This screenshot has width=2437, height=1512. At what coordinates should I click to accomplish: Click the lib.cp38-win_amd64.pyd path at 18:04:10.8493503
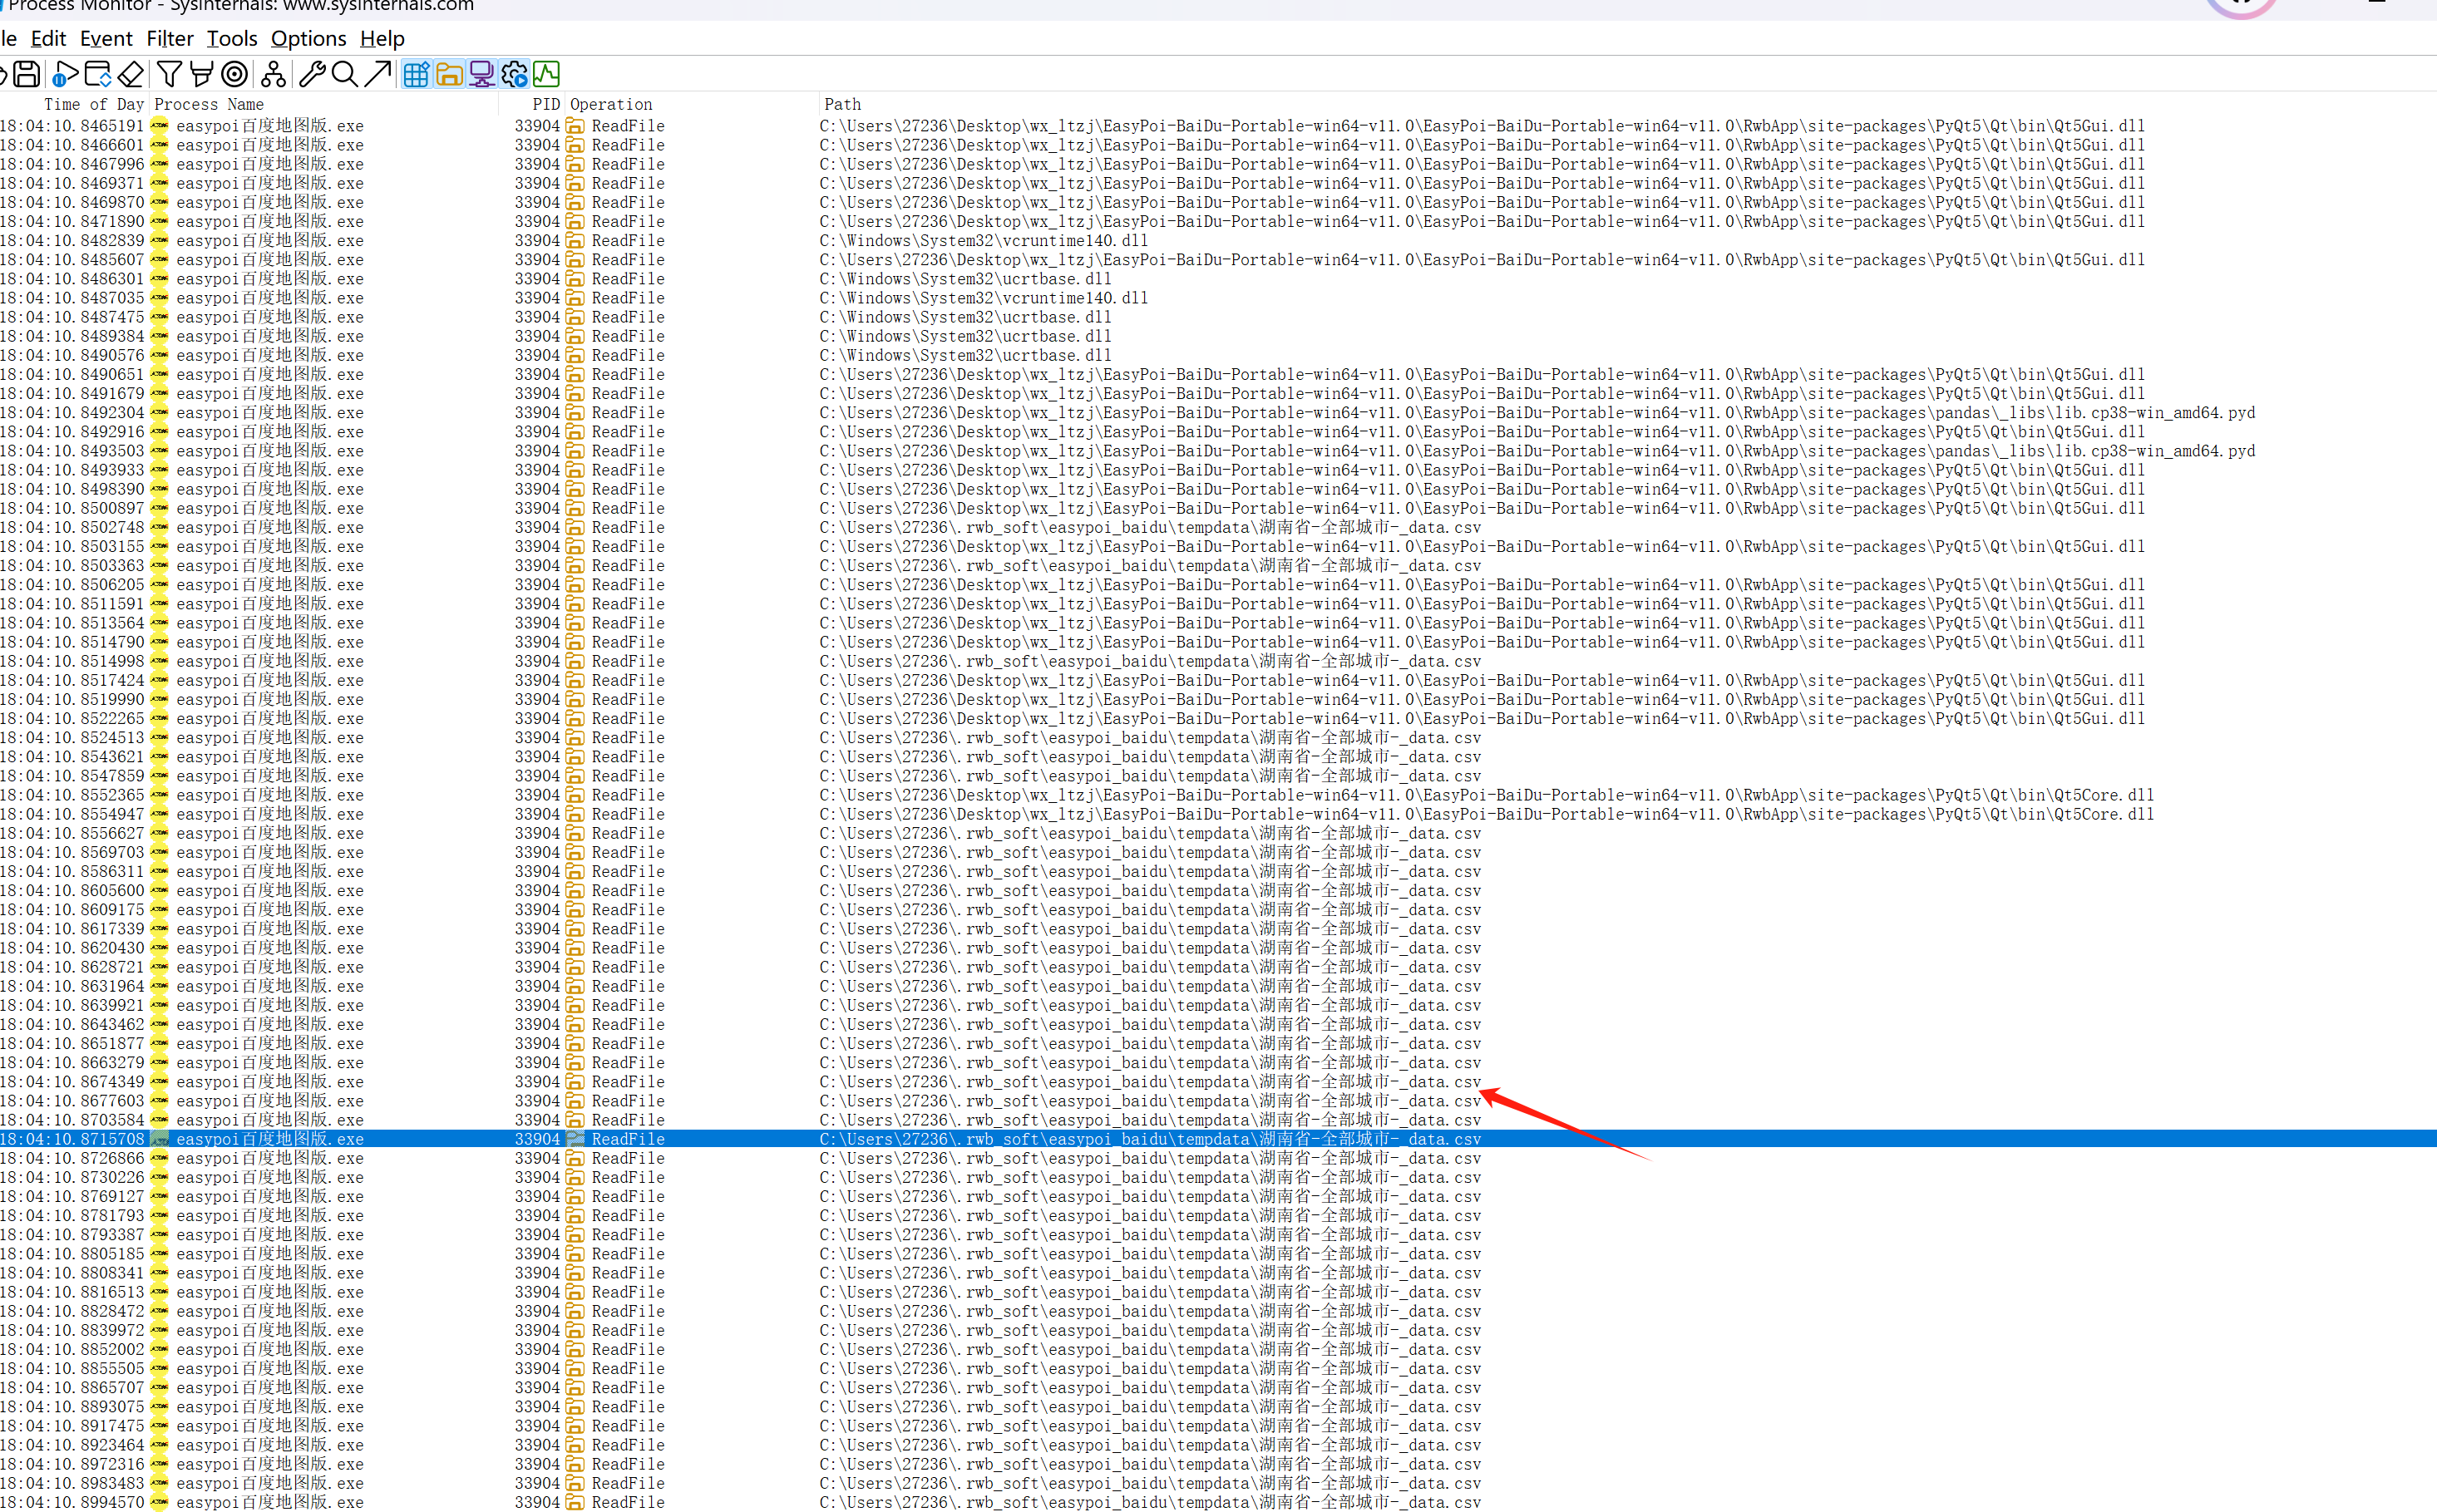point(1537,451)
